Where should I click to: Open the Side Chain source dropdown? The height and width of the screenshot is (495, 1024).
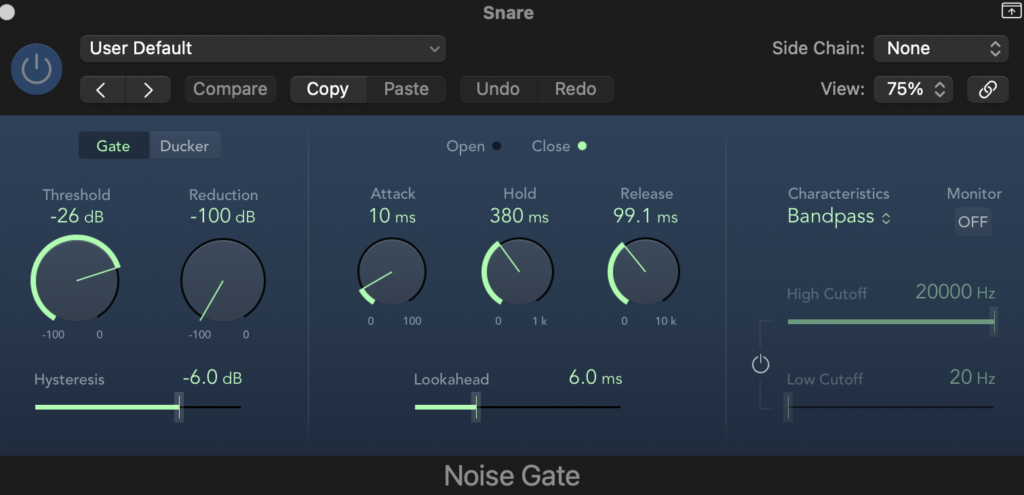tap(941, 48)
